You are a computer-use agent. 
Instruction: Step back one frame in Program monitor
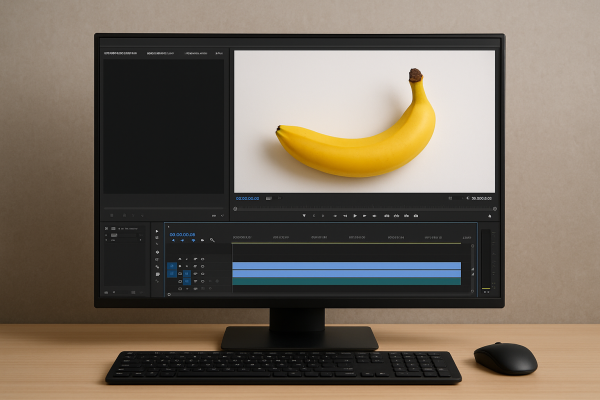345,216
